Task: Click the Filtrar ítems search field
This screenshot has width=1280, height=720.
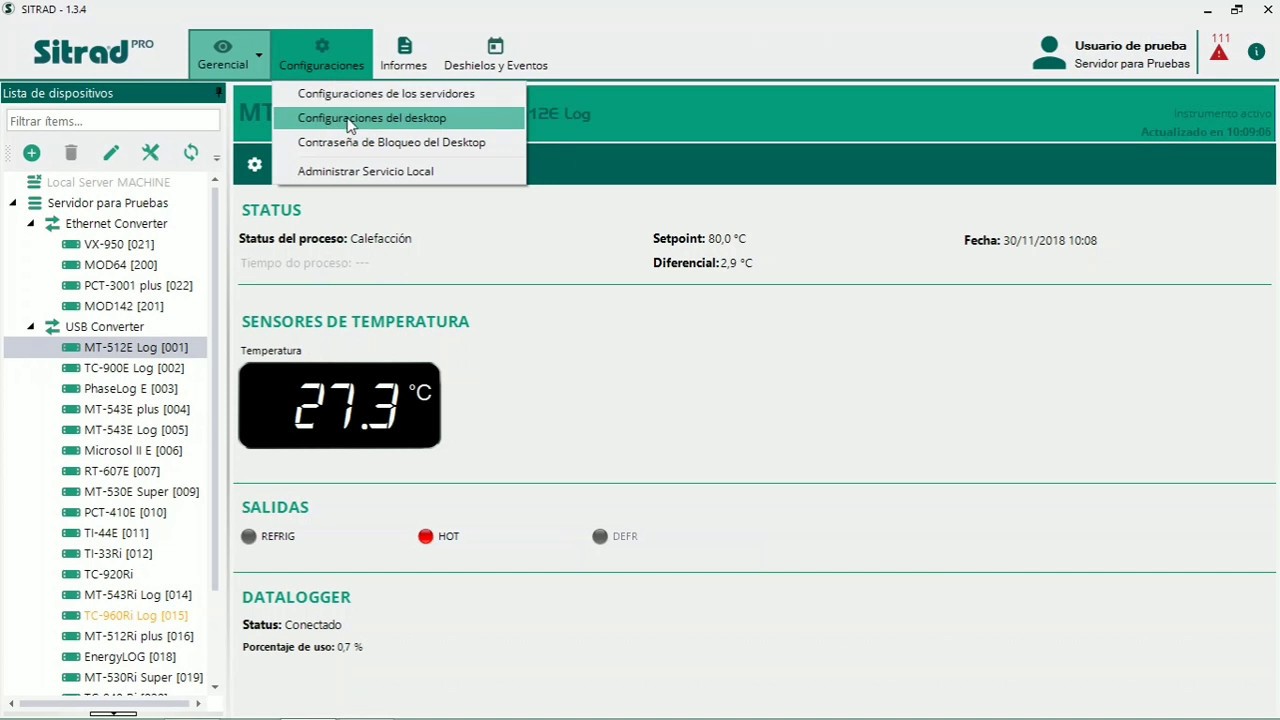Action: (112, 121)
